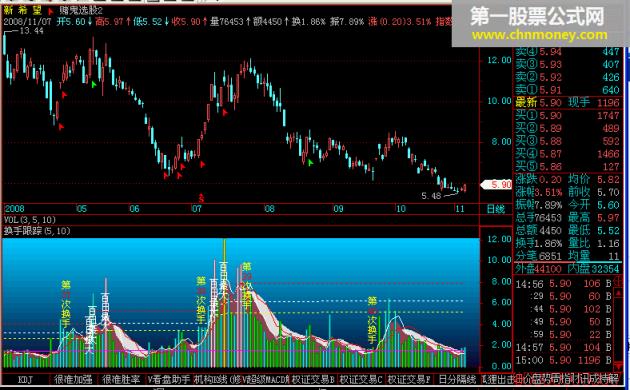Select the 日线 period label

(x=495, y=209)
